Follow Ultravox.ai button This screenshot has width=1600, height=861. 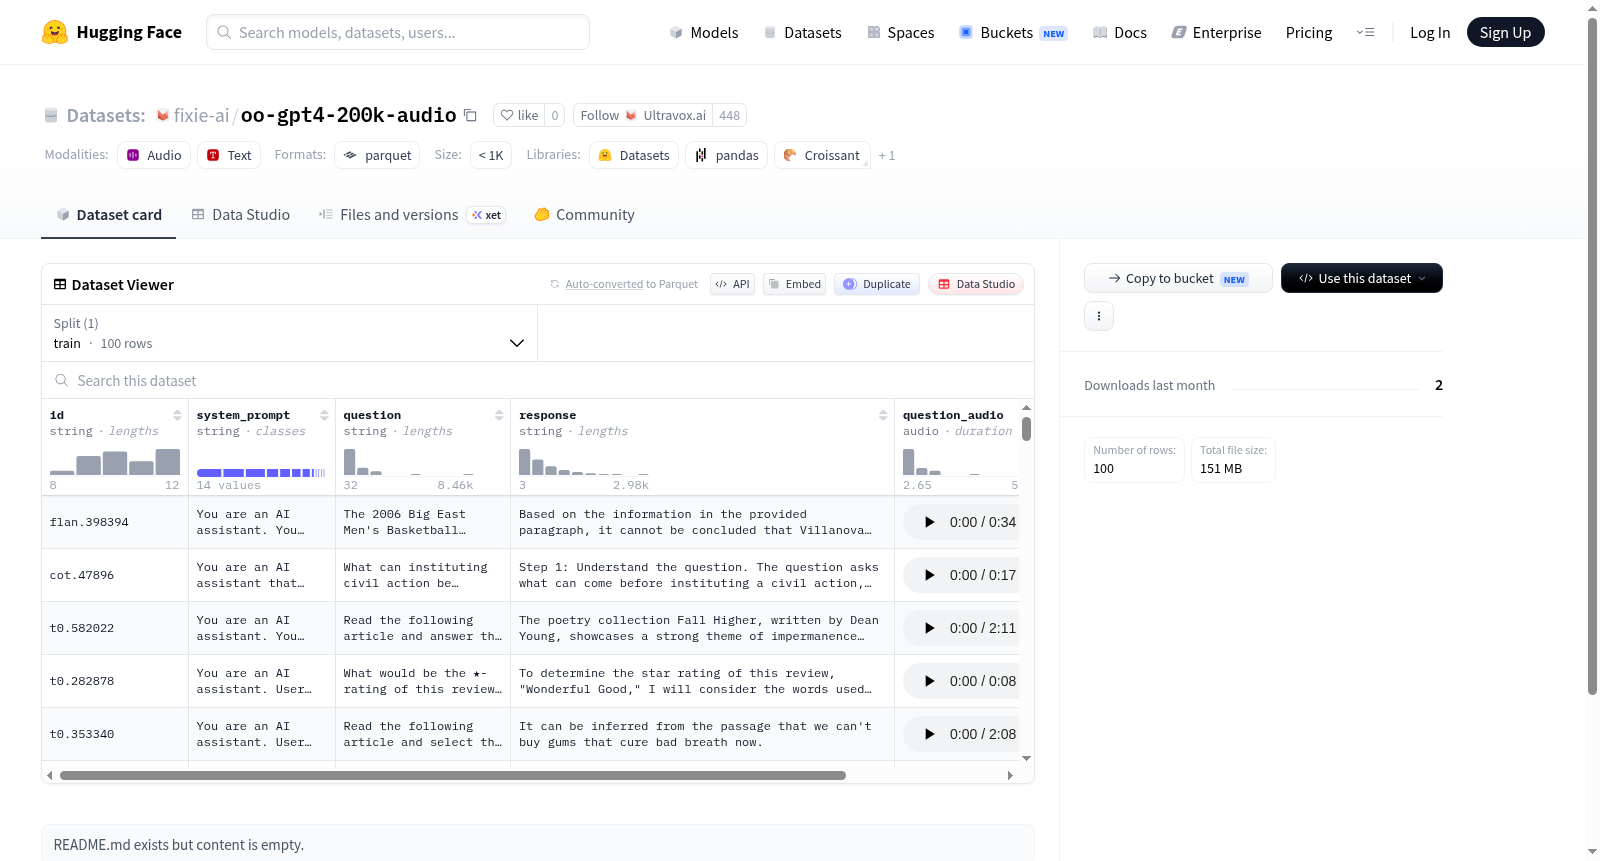click(643, 115)
